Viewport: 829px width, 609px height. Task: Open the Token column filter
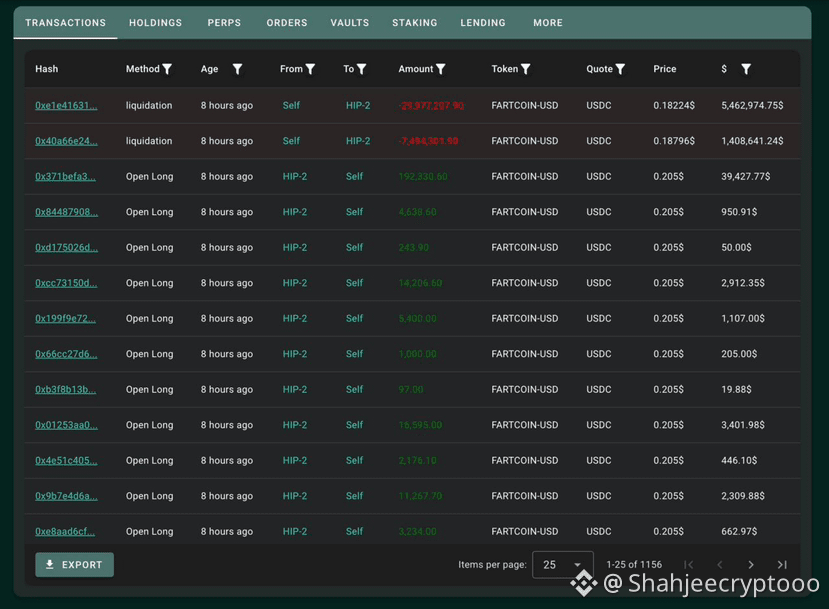(526, 69)
